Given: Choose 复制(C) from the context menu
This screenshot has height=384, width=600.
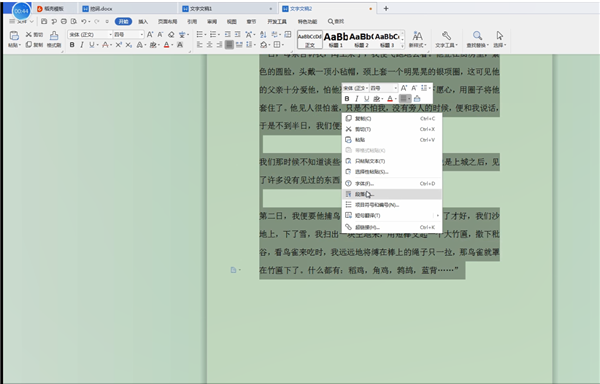Looking at the screenshot, I should pos(391,119).
